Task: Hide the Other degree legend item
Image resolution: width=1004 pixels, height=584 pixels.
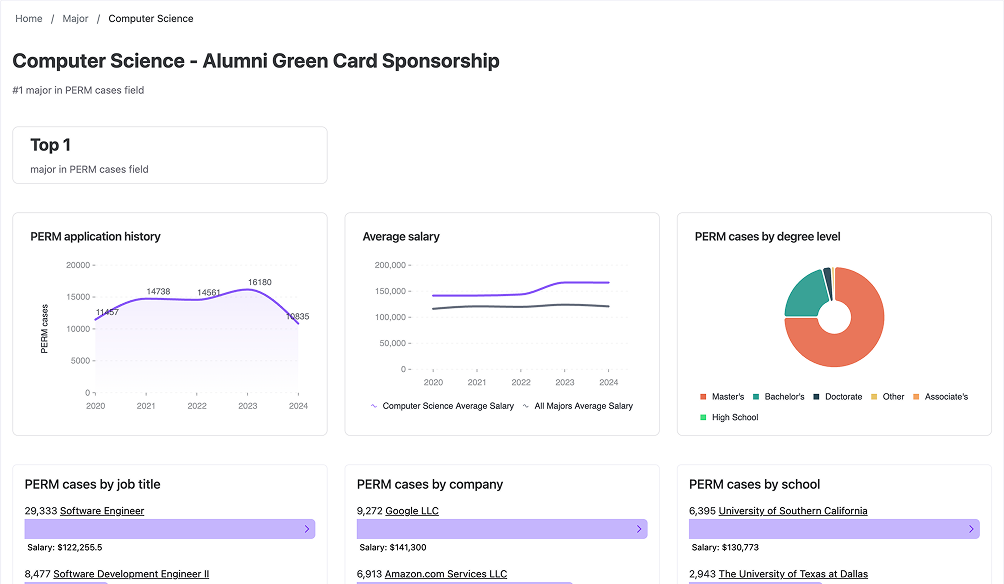Action: (887, 397)
